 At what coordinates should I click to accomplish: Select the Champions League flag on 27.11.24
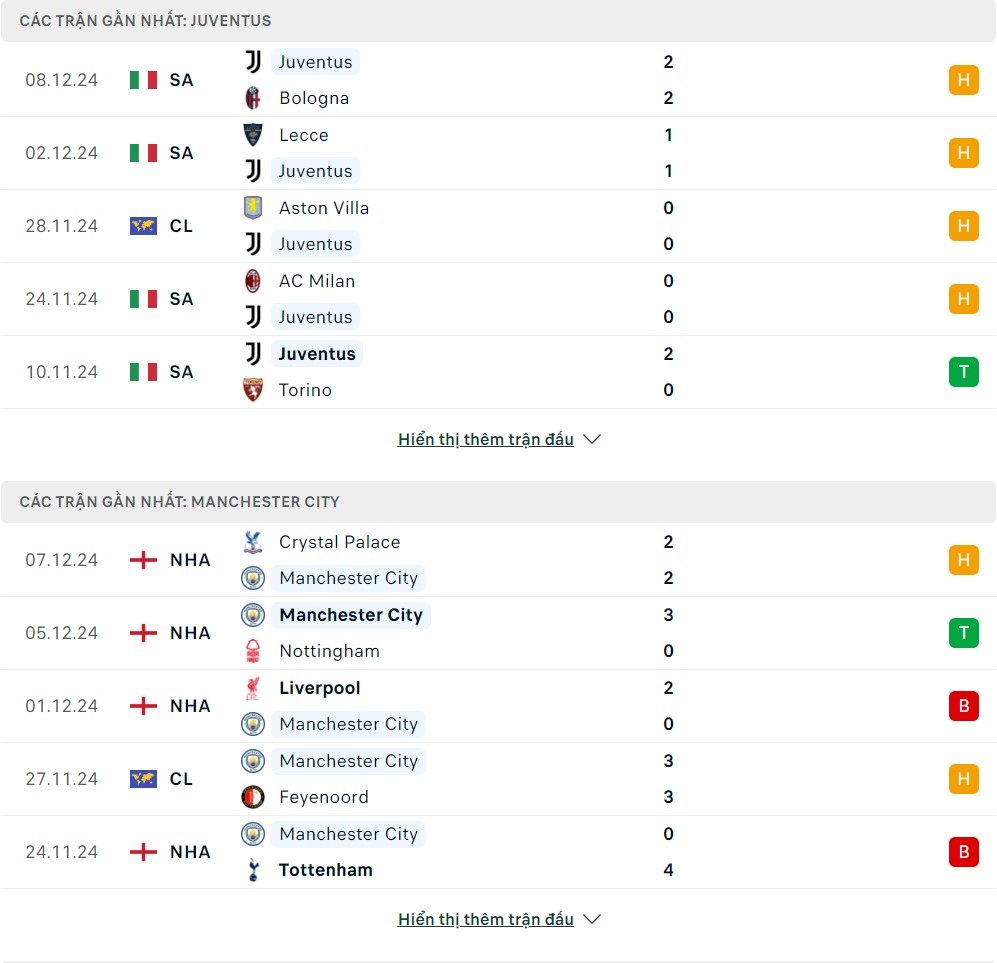(143, 779)
